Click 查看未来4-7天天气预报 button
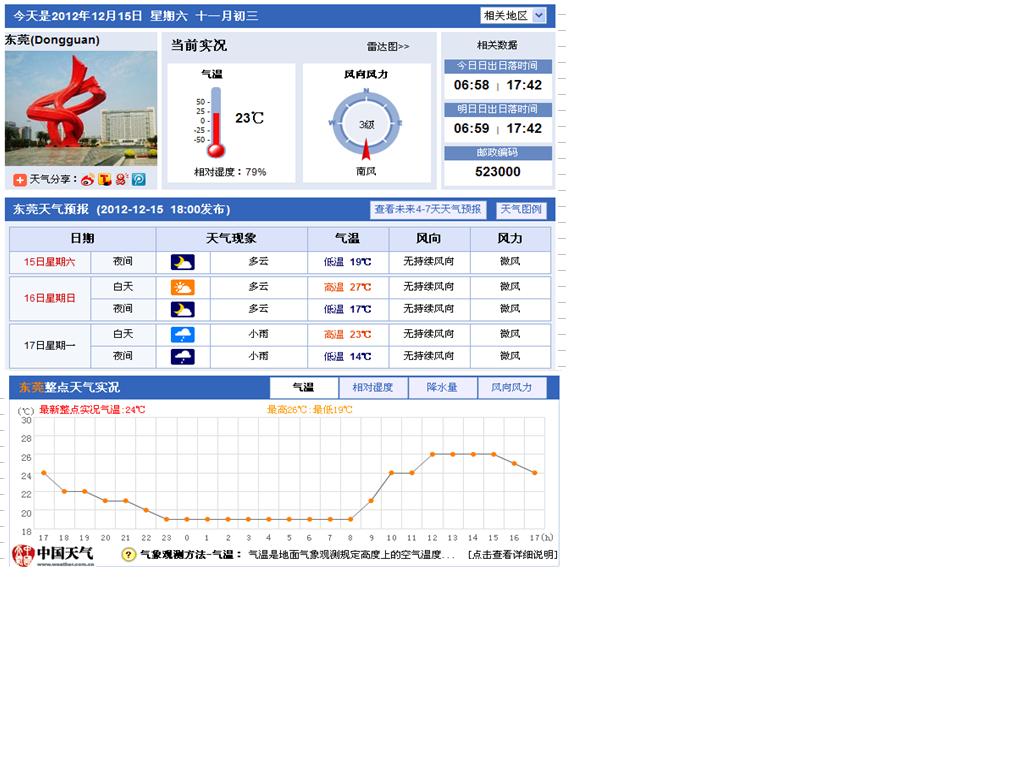This screenshot has width=1024, height=768. pyautogui.click(x=428, y=210)
